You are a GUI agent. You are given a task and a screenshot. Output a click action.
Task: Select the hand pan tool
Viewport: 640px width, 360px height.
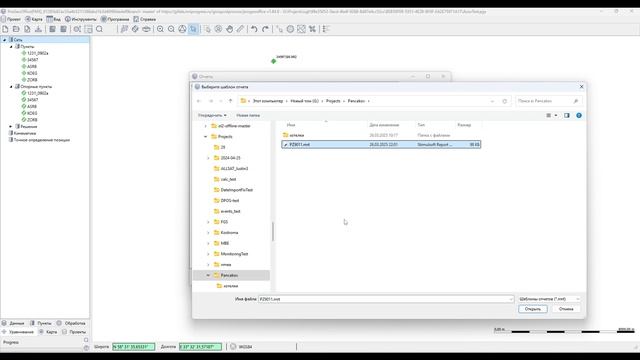[x=230, y=29]
